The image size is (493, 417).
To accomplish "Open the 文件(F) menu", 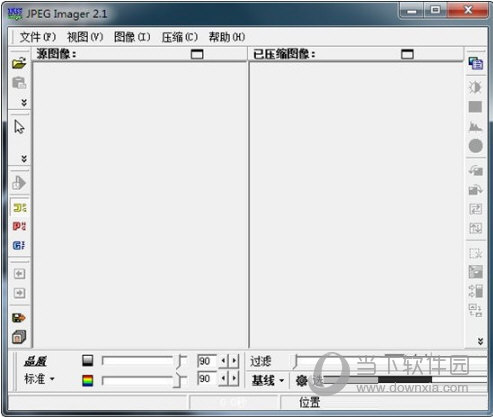I will point(38,37).
